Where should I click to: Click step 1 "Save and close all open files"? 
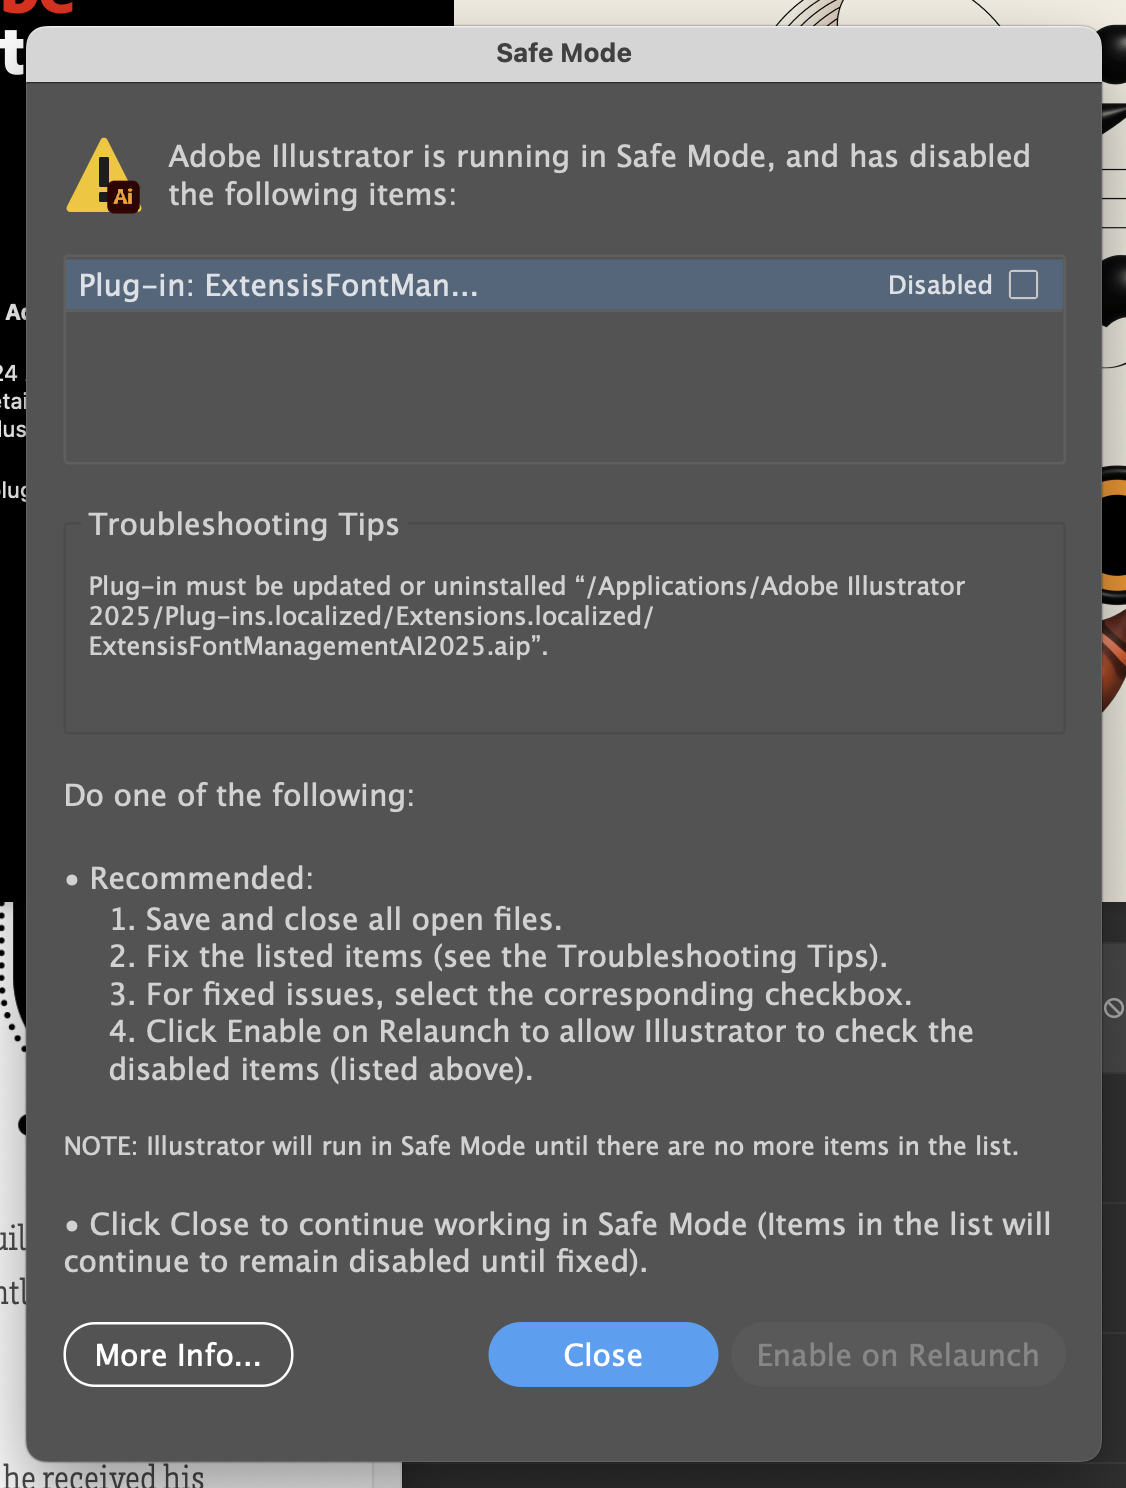coord(339,919)
